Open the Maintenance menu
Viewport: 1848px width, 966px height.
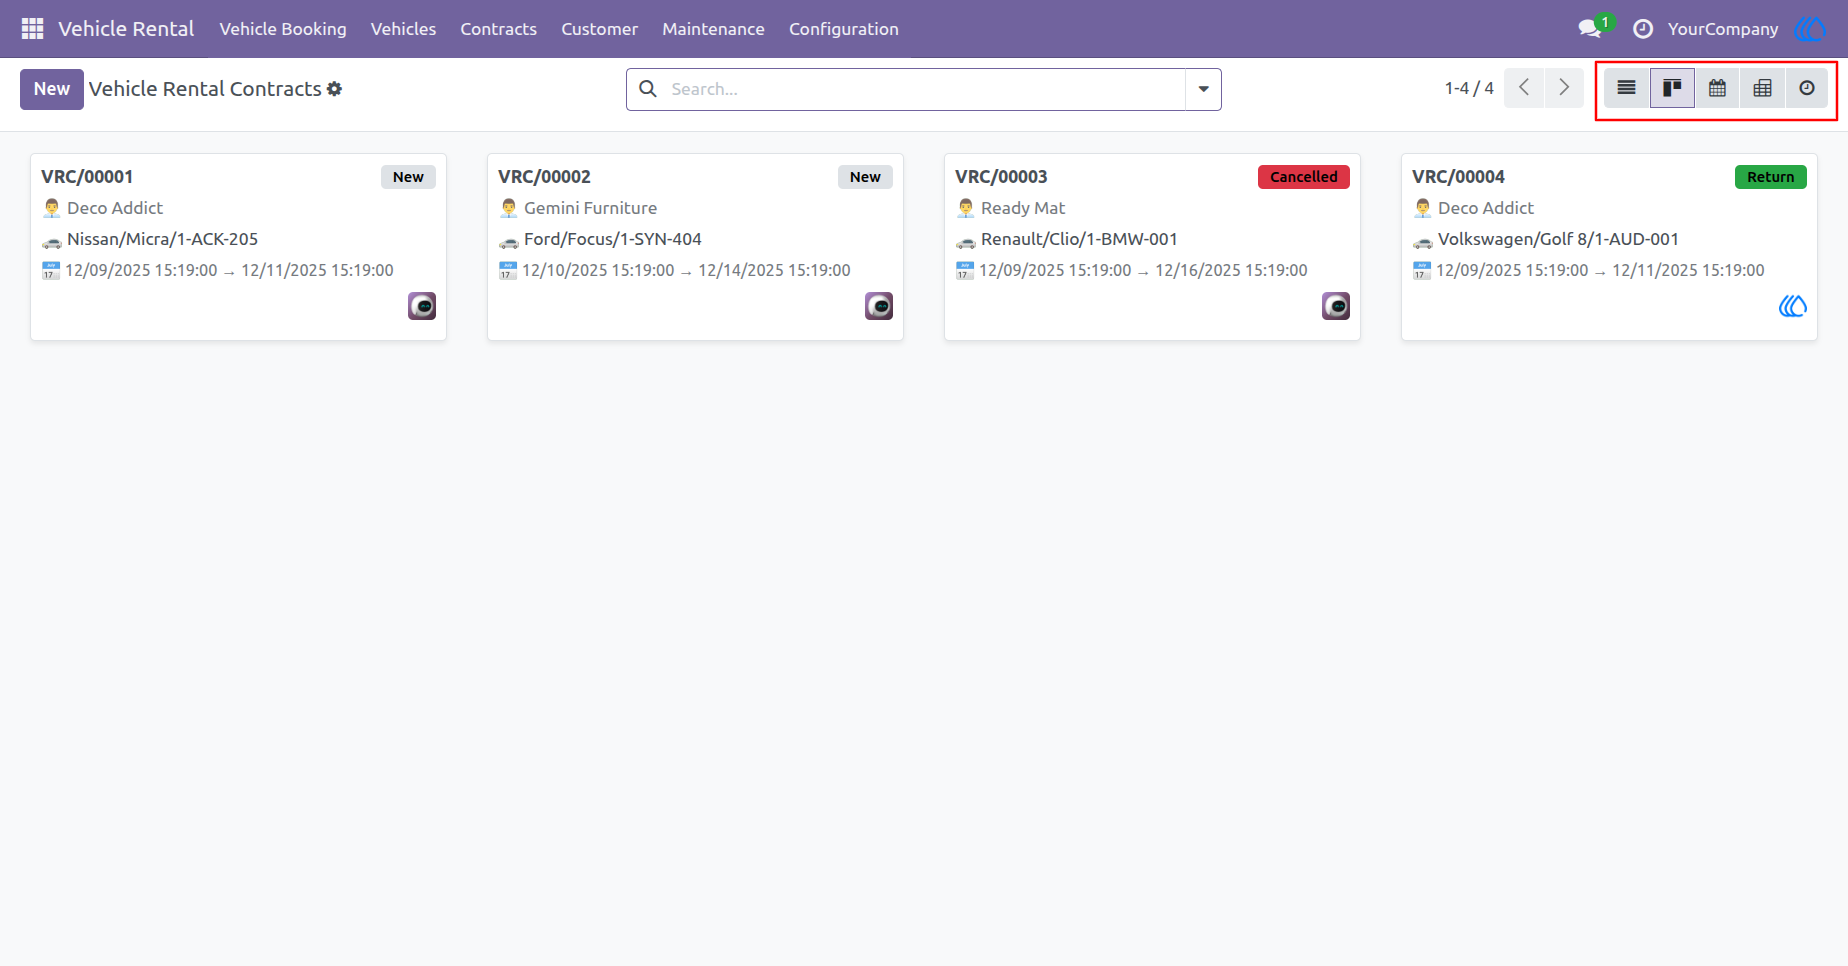(713, 29)
